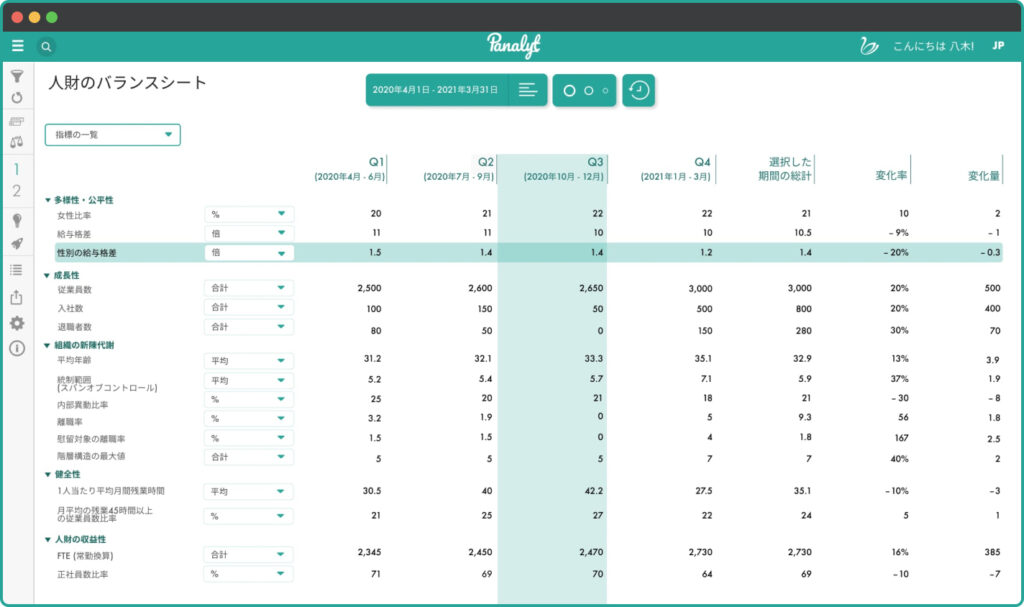Viewport: 1024px width, 607px height.
Task: Click the rocket icon in sidebar
Action: point(17,244)
